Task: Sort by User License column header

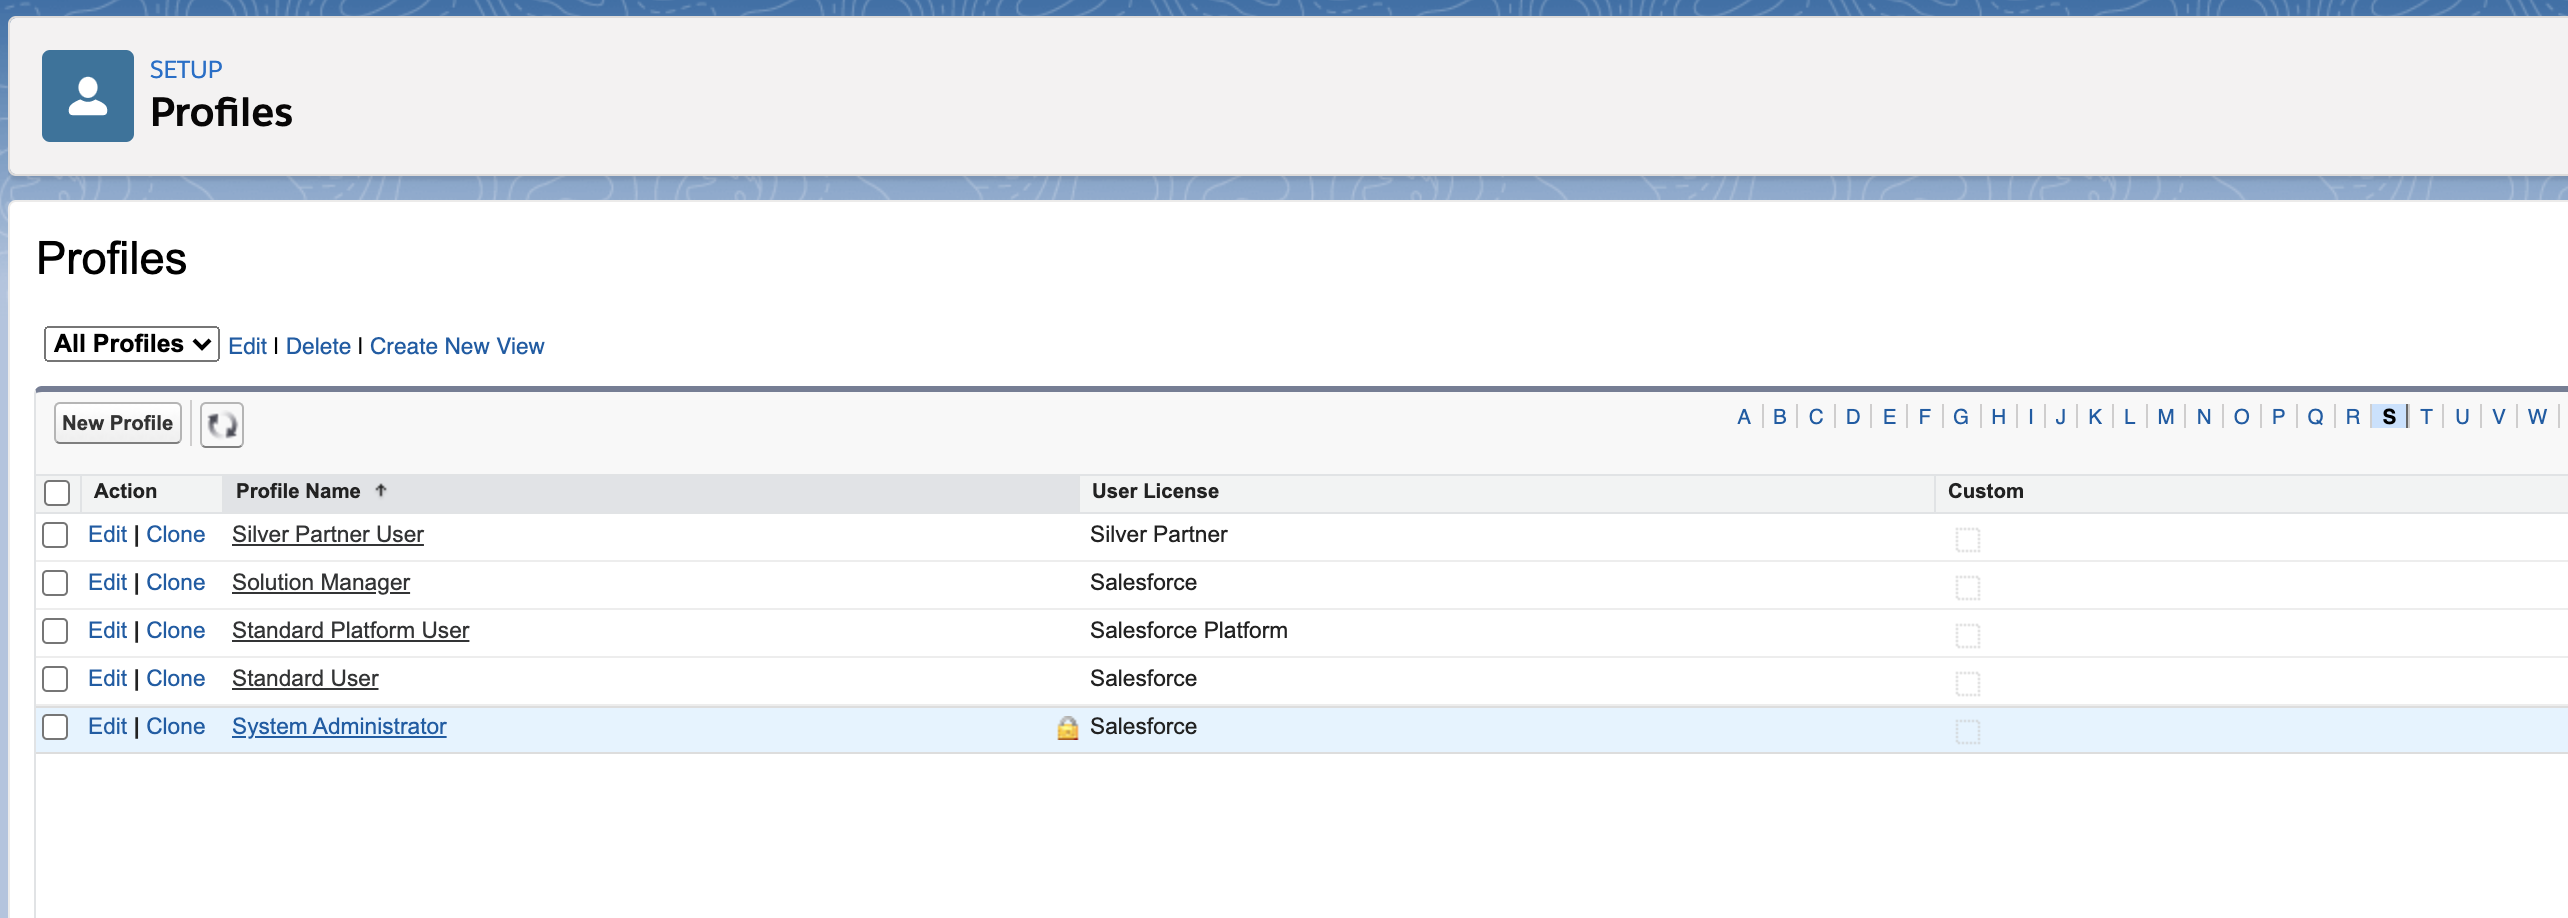Action: point(1154,491)
